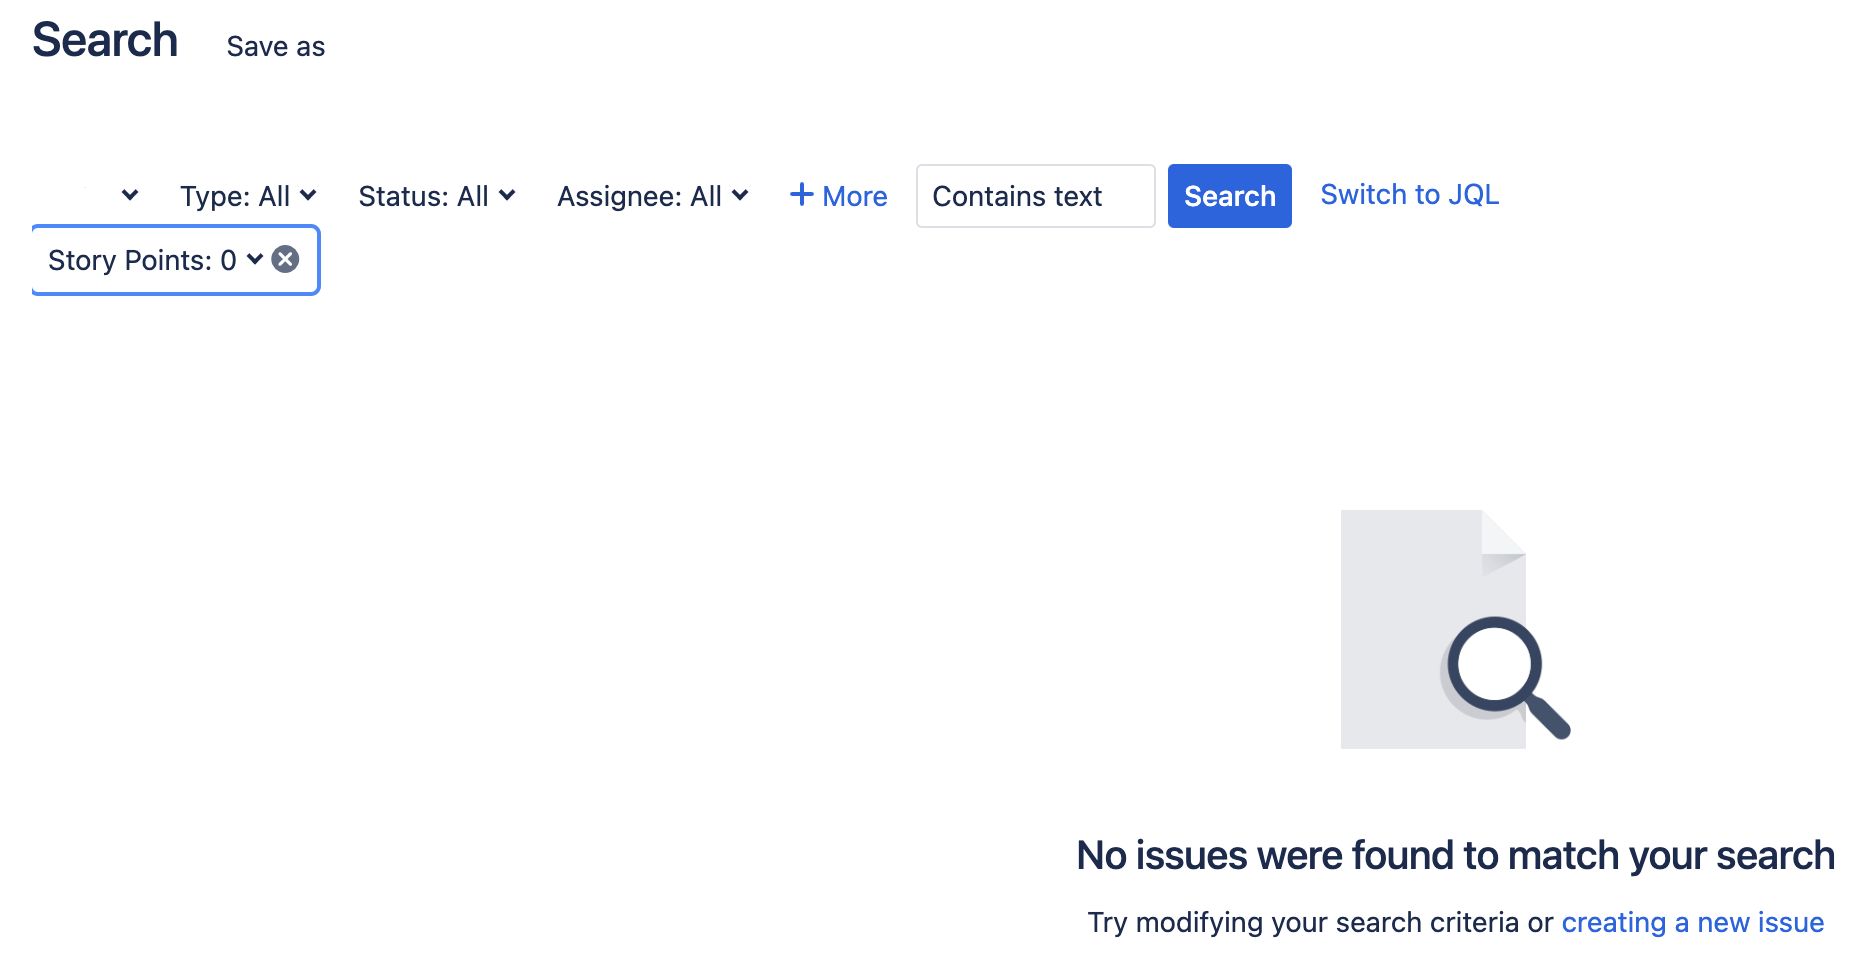This screenshot has height=958, width=1852.
Task: Focus the Contains text input field
Action: coord(1035,196)
